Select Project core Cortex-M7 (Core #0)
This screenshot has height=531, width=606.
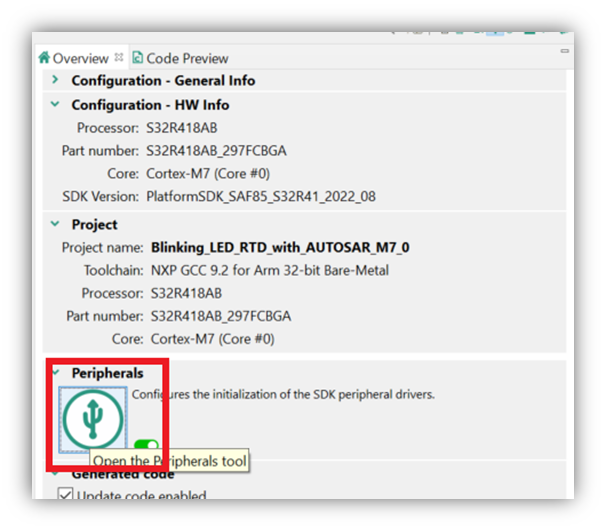213,339
